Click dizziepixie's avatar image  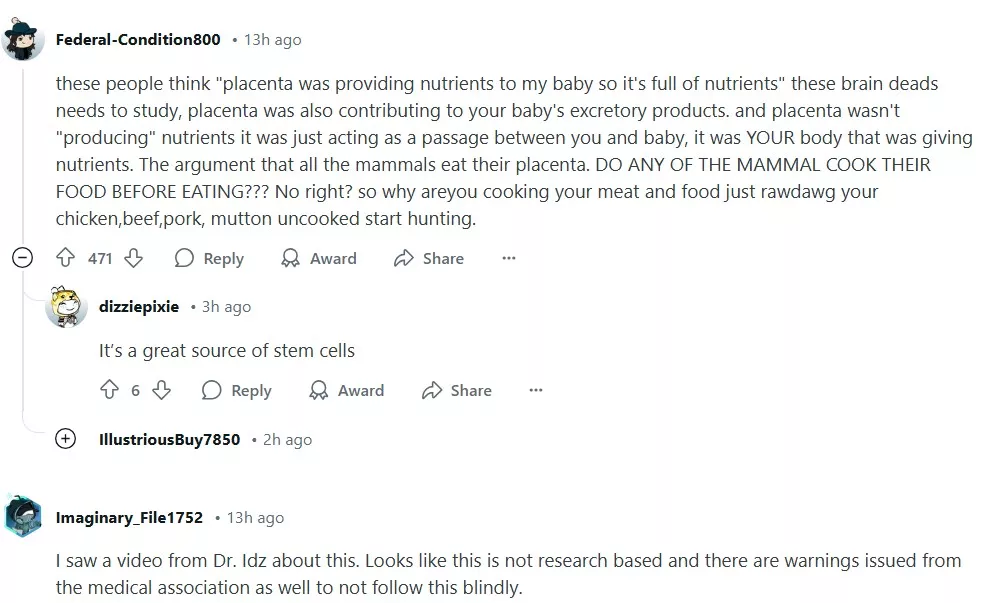(x=66, y=307)
